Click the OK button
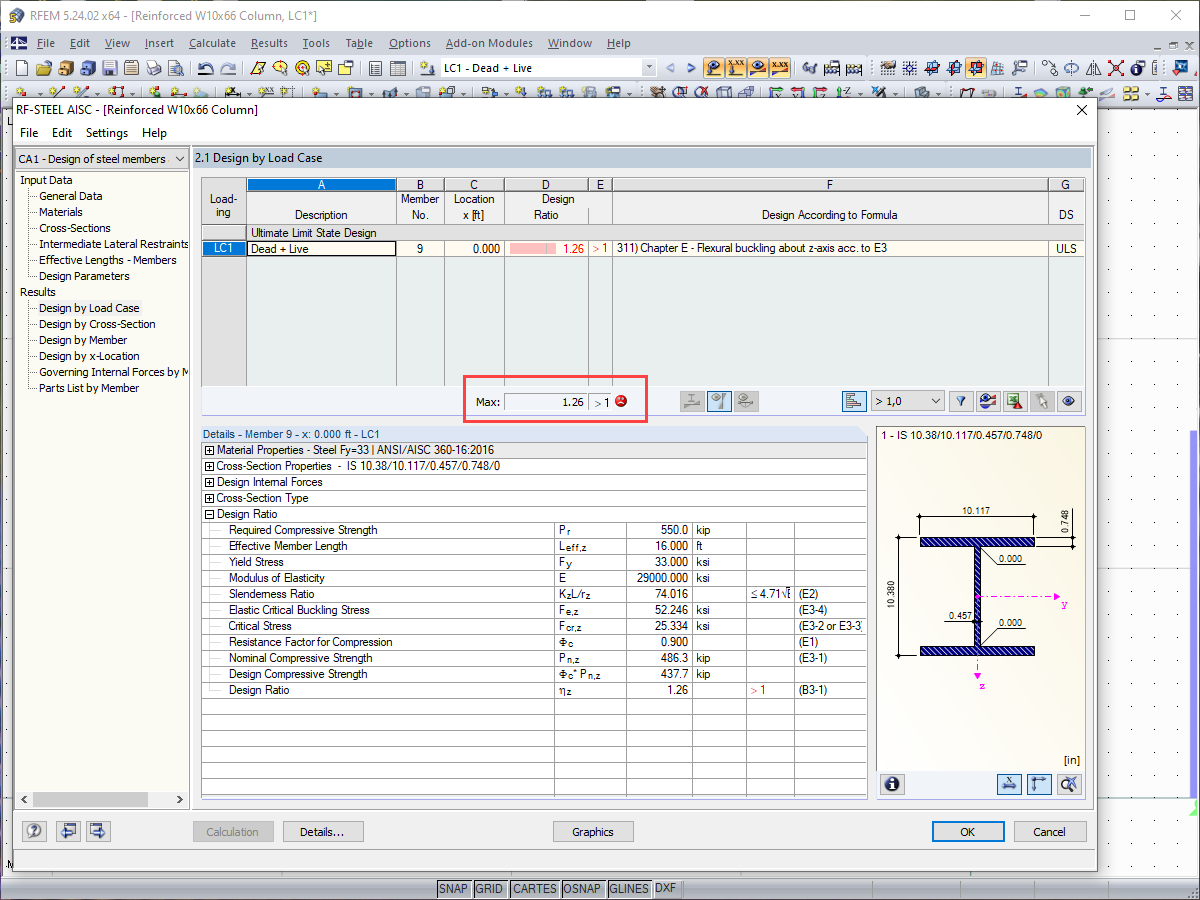The height and width of the screenshot is (900, 1200). point(968,832)
